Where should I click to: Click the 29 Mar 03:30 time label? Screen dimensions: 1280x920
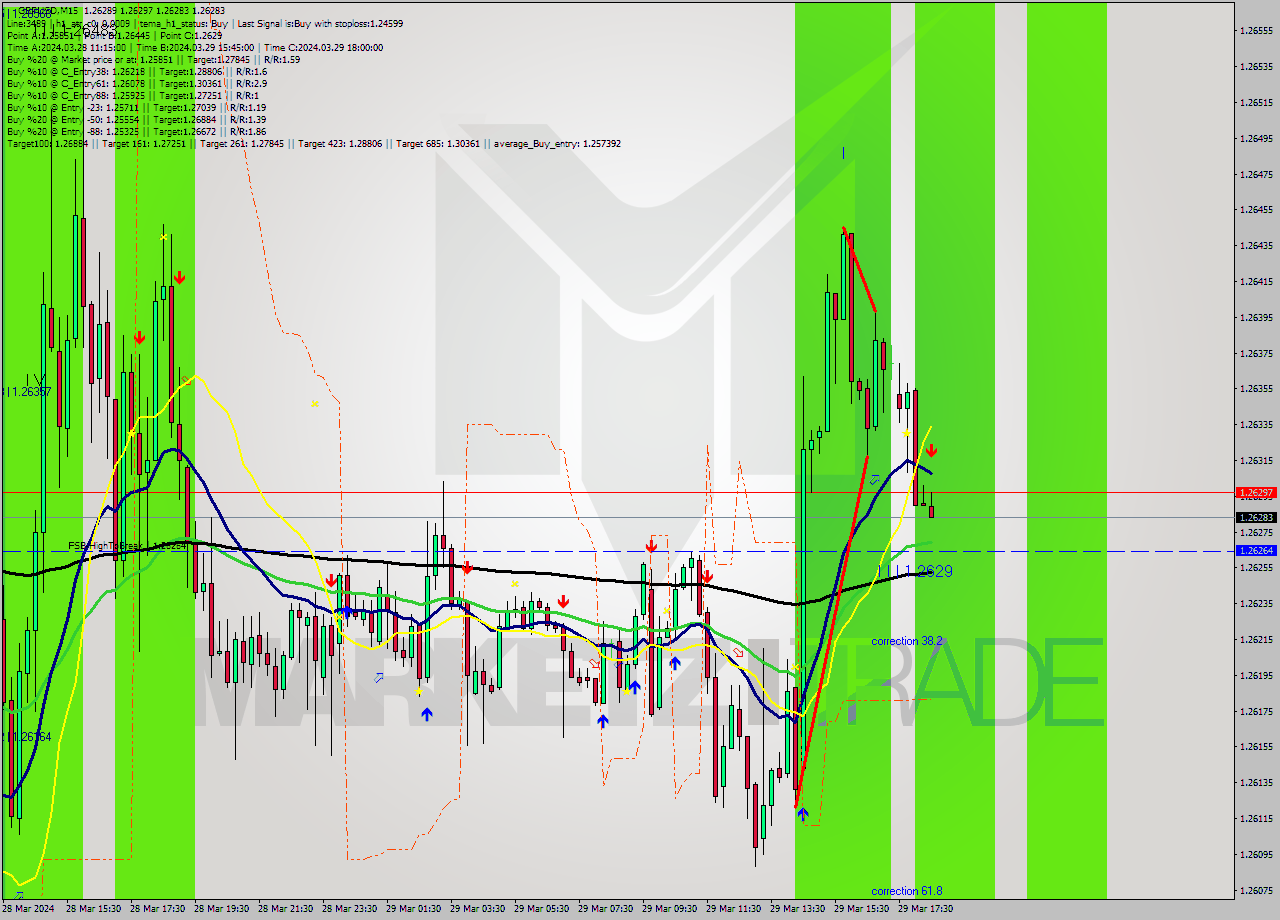(477, 909)
